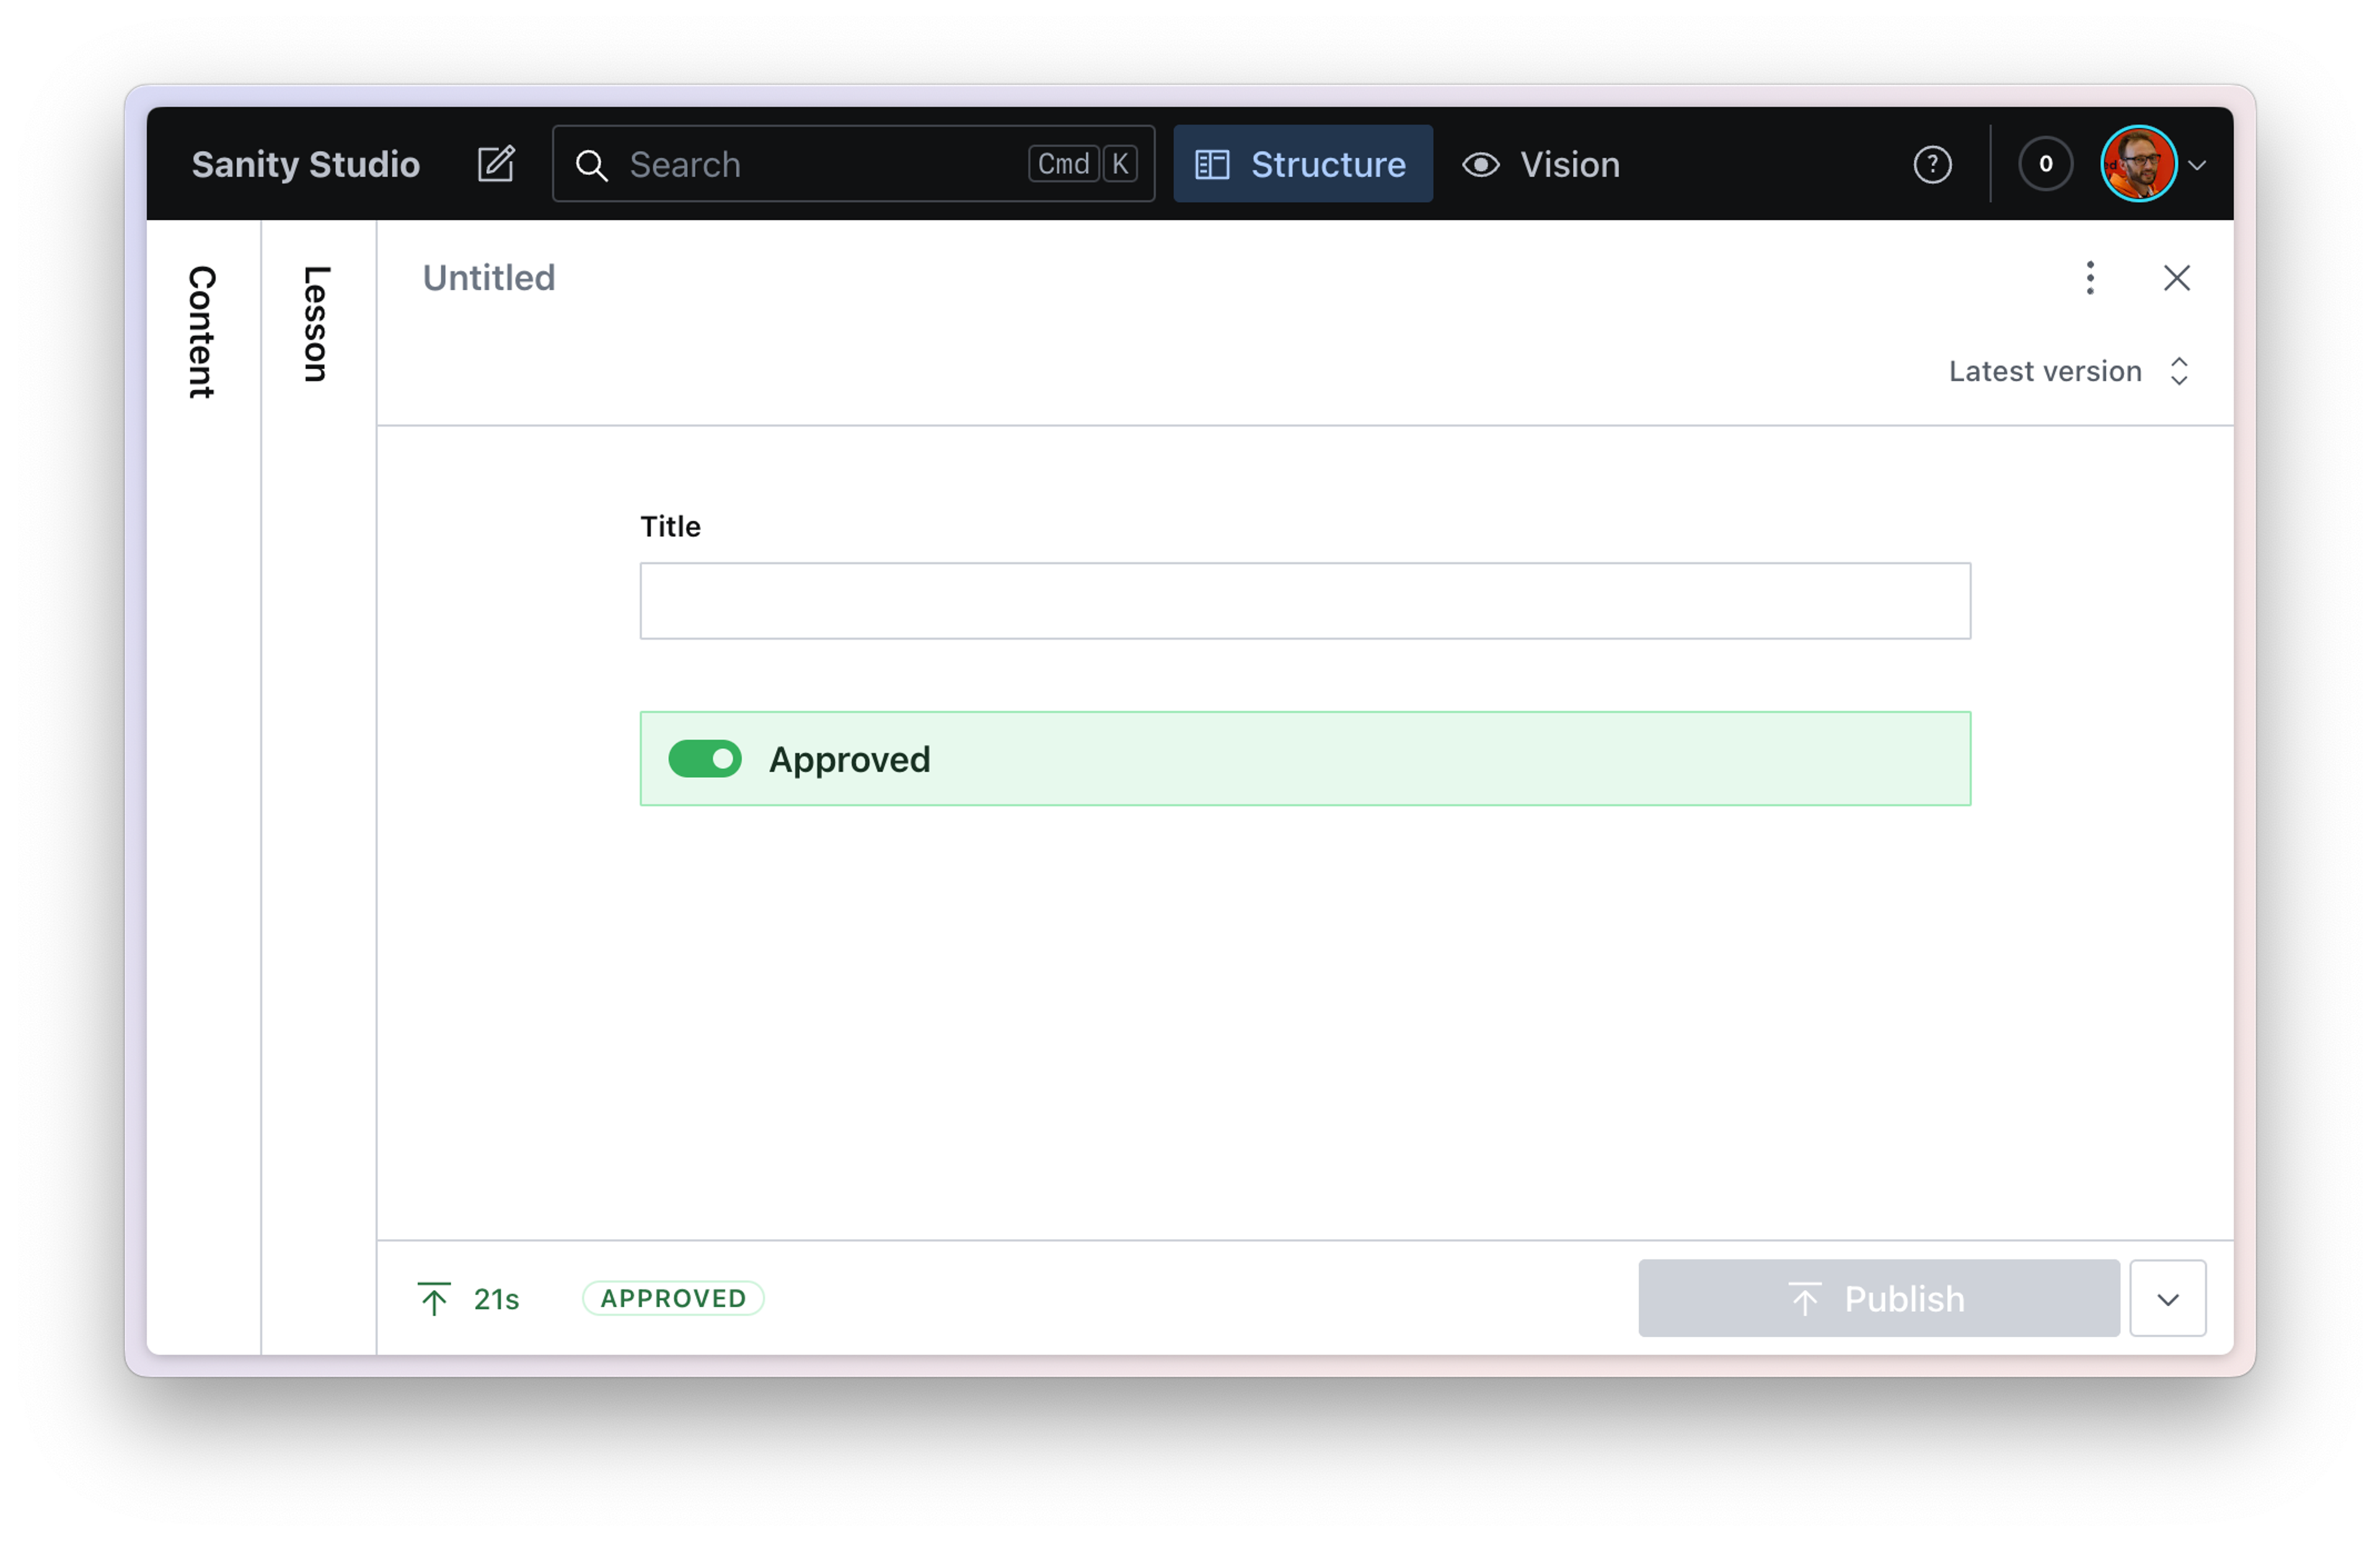
Task: Toggle the Approved switch off
Action: [705, 759]
